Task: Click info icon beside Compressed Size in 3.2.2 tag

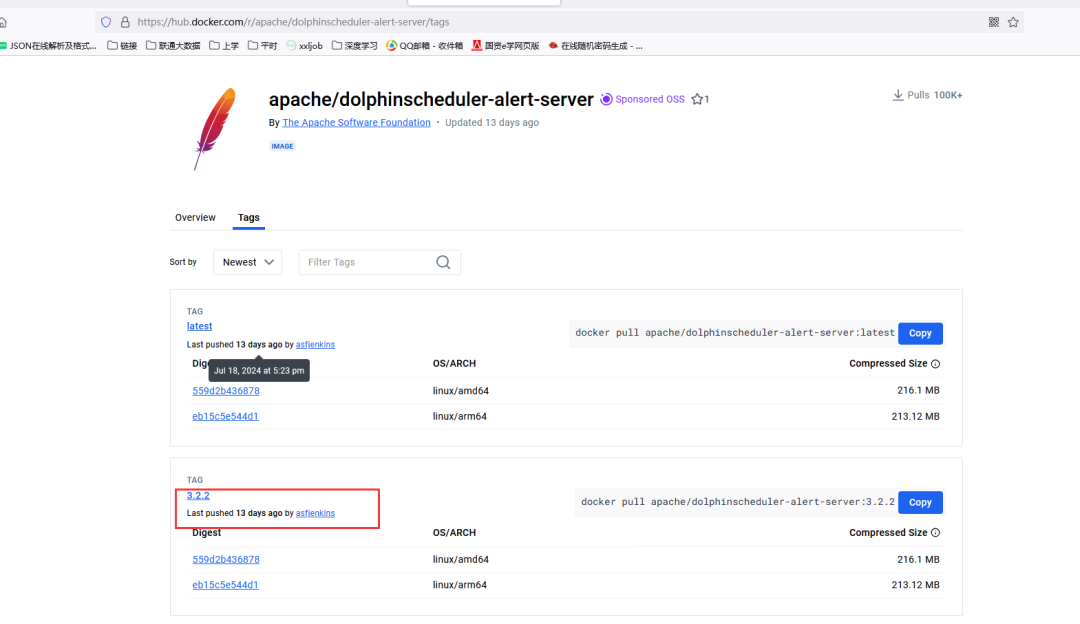Action: [x=935, y=532]
